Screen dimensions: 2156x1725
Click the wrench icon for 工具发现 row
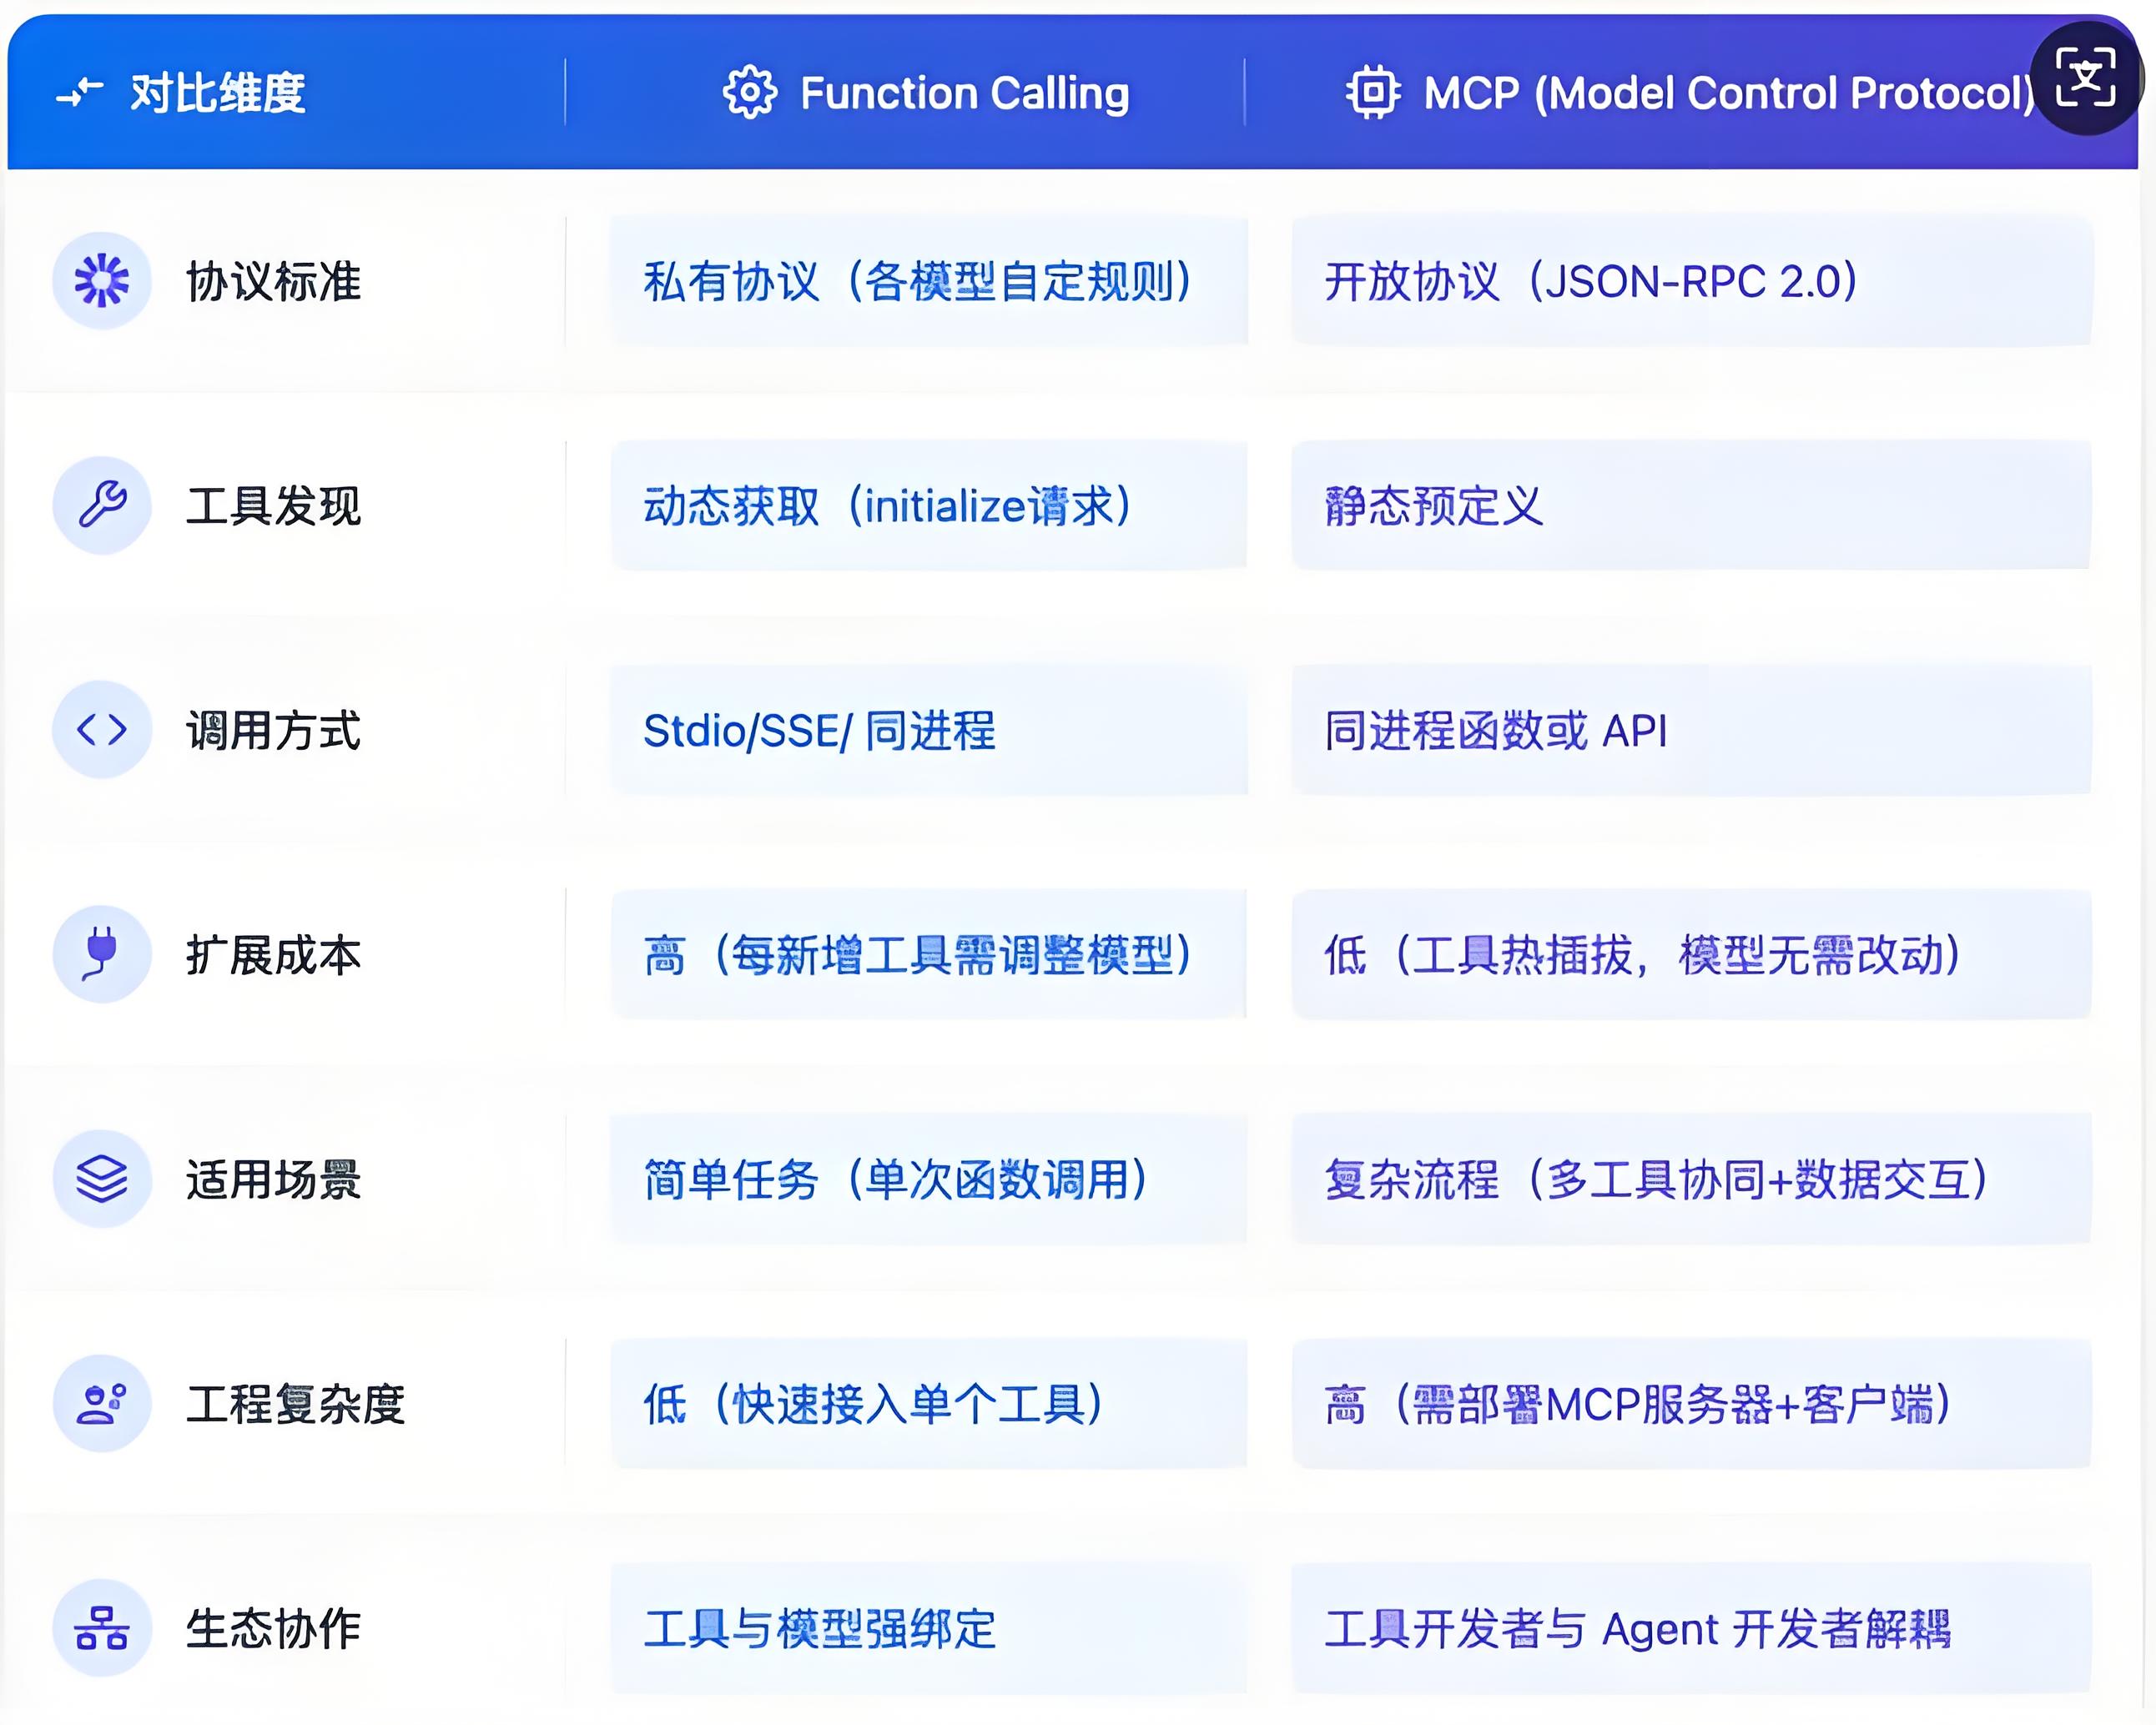(x=103, y=505)
